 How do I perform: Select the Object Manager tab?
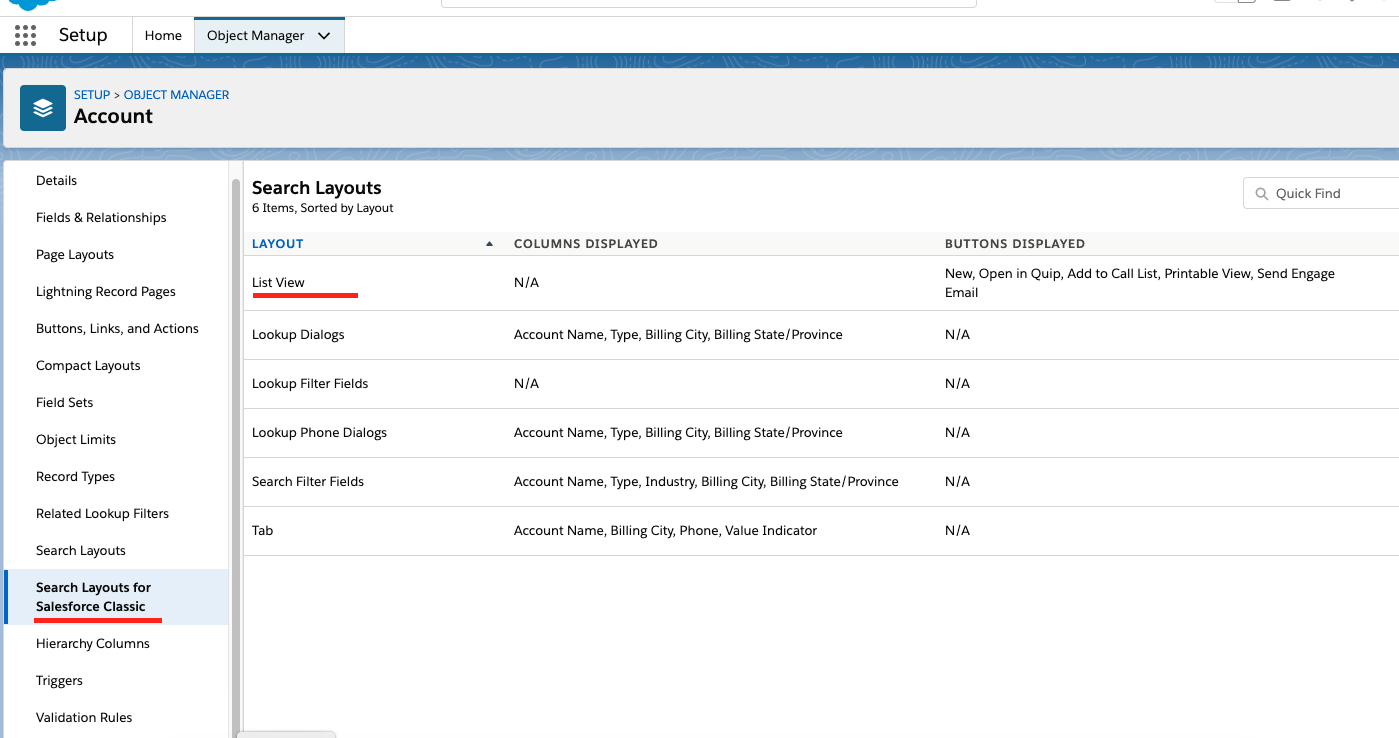255,36
